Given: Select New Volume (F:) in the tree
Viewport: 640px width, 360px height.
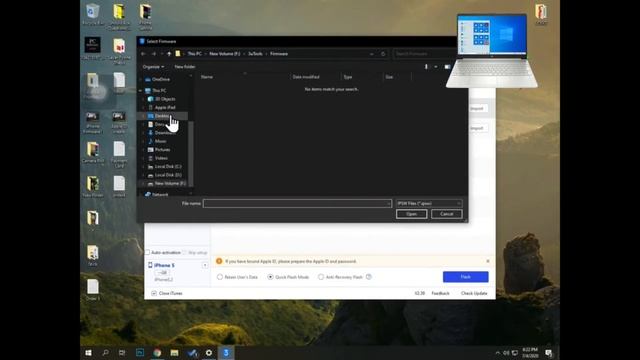Looking at the screenshot, I should [x=170, y=184].
